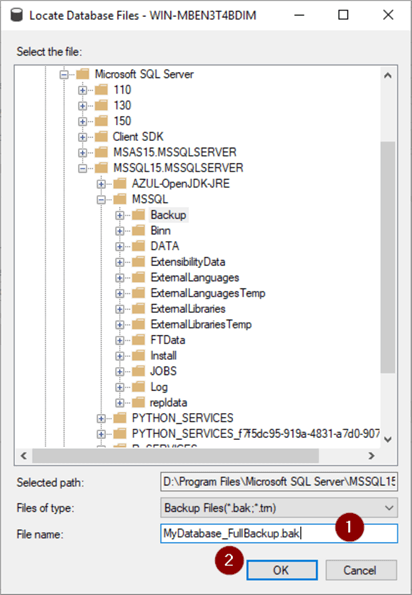Click the FTData folder icon

(138, 340)
